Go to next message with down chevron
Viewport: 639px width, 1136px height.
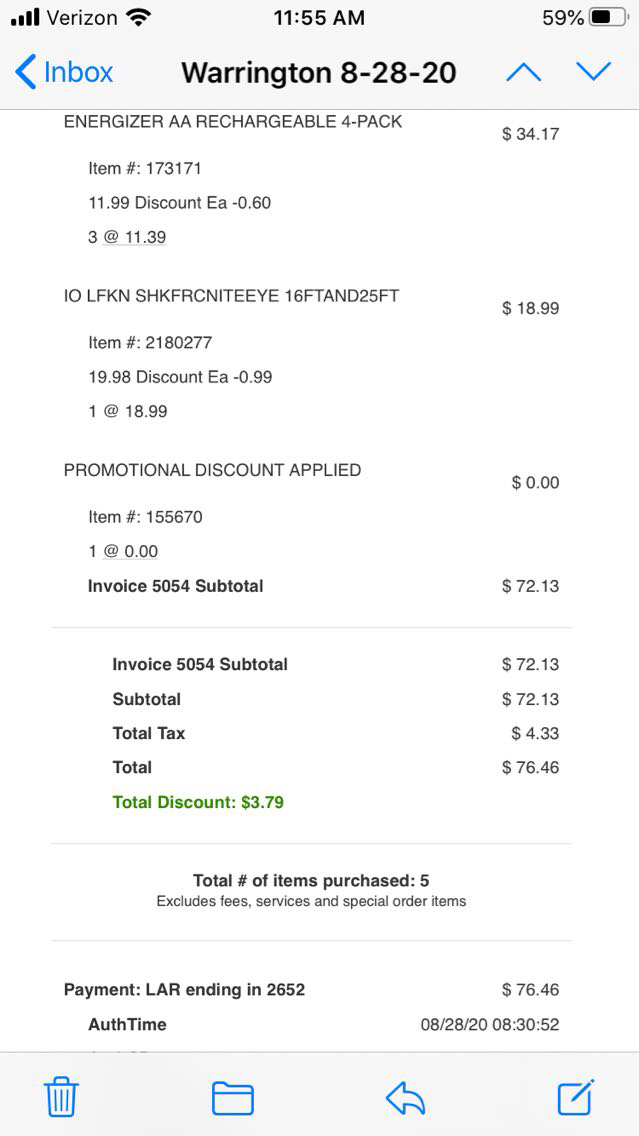click(x=593, y=72)
